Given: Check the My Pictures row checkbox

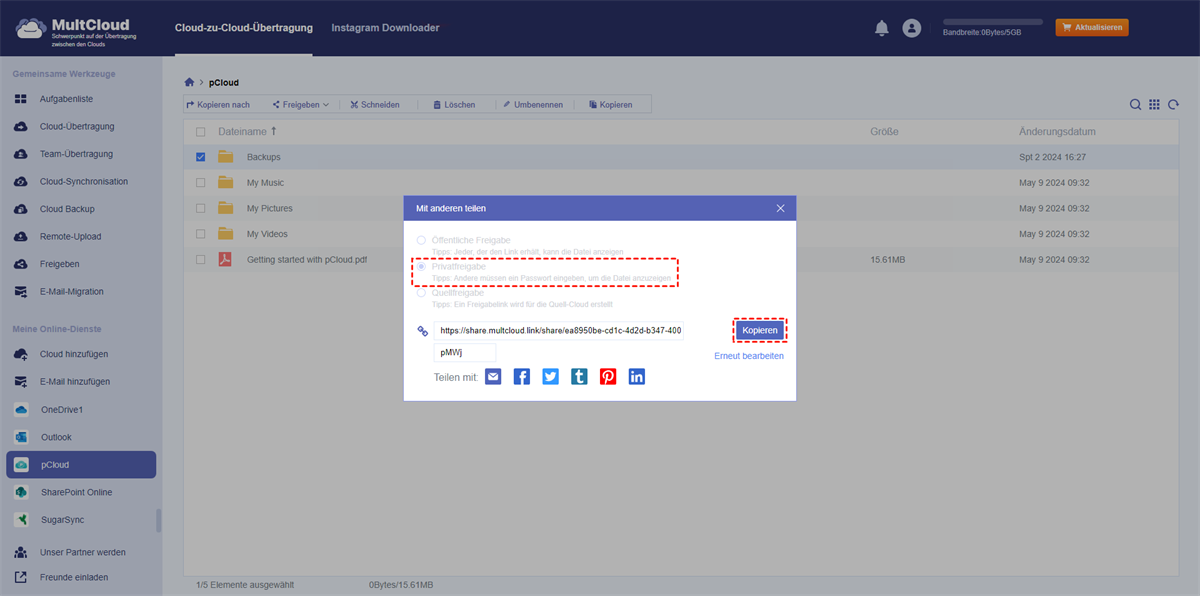Looking at the screenshot, I should (201, 208).
